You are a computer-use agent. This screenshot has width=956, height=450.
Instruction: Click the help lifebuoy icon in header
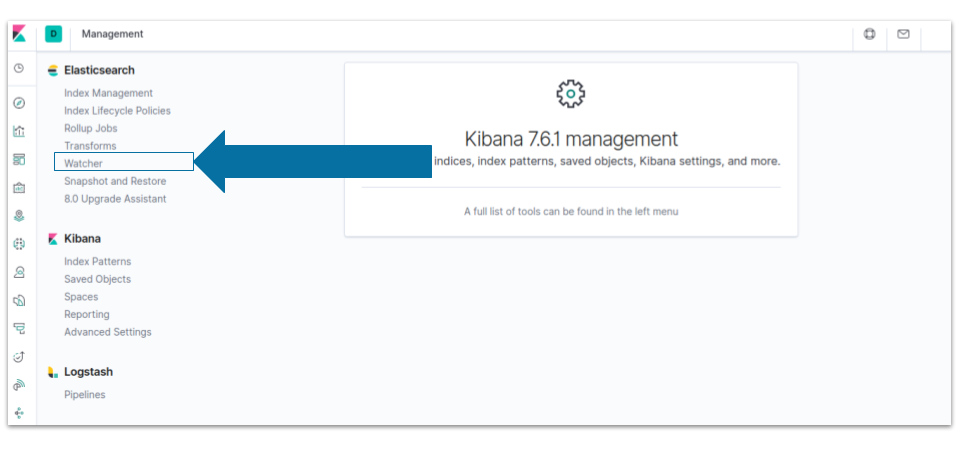tap(869, 34)
